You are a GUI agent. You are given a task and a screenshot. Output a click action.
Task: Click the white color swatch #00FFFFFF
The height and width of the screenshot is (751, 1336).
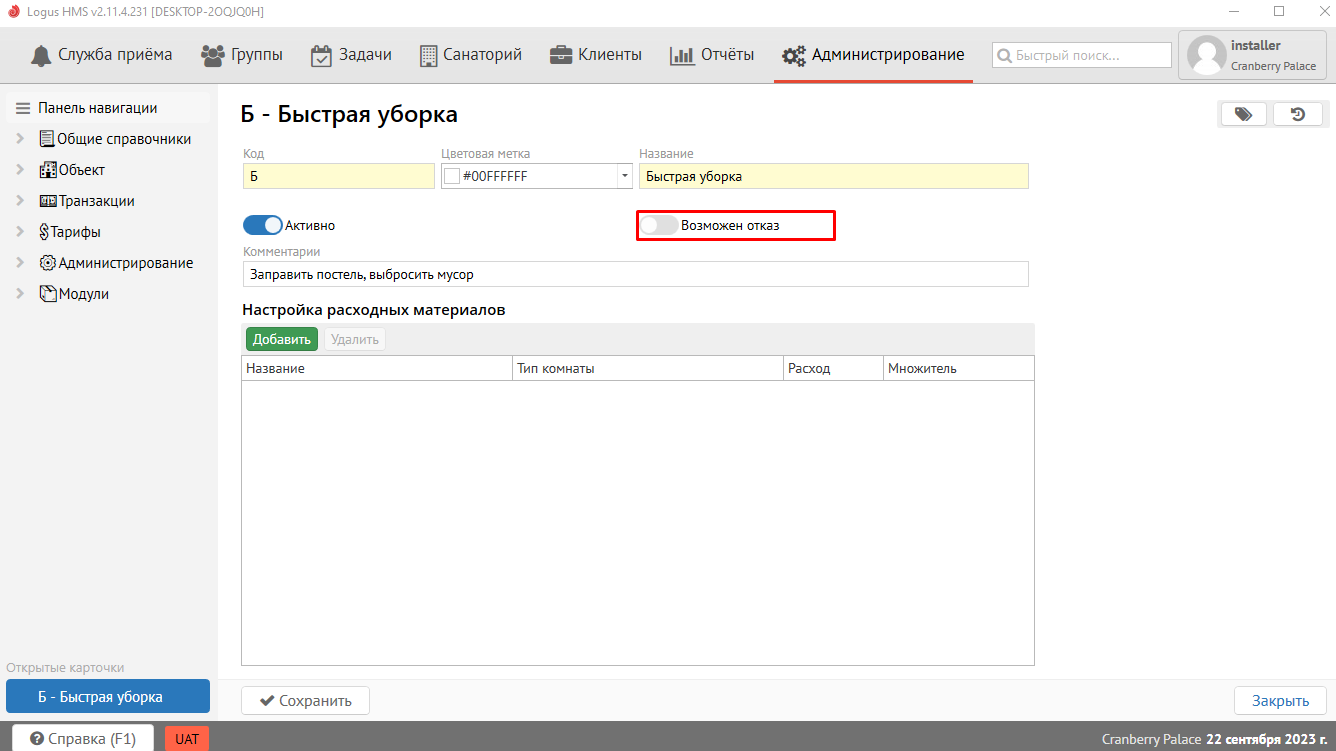tap(452, 176)
